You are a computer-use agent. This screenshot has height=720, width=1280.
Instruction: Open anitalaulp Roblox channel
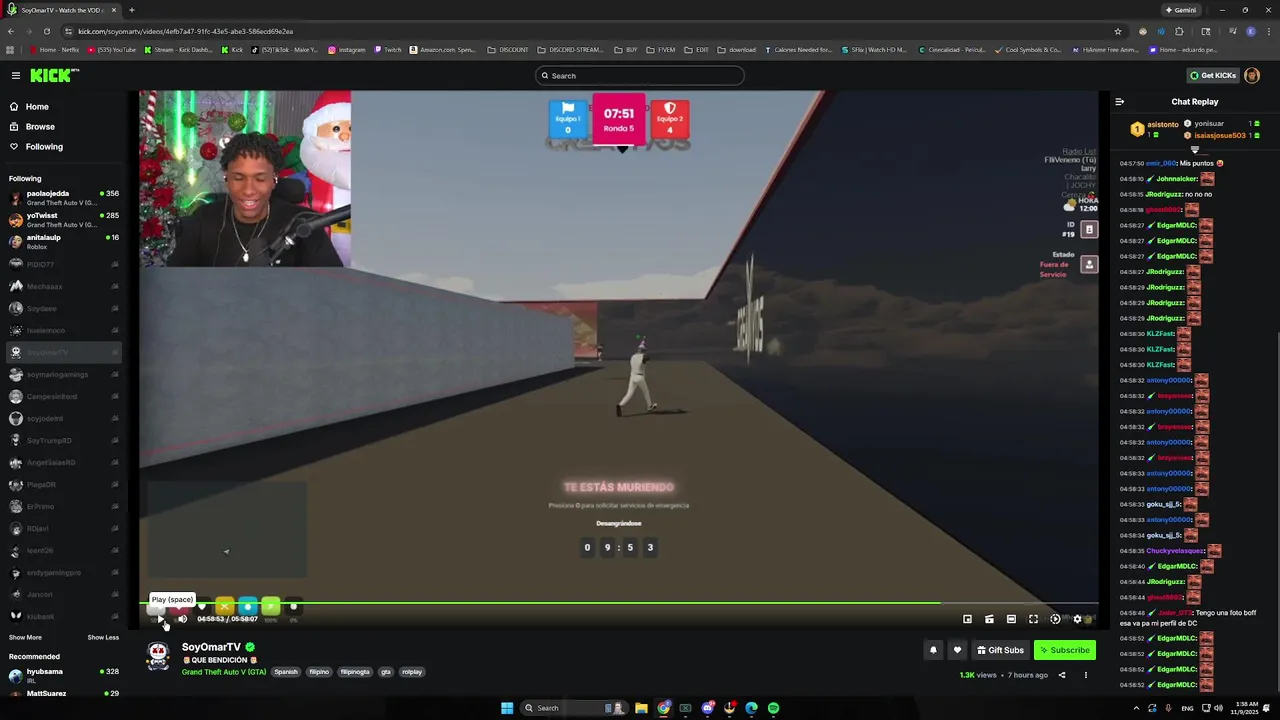[x=64, y=242]
